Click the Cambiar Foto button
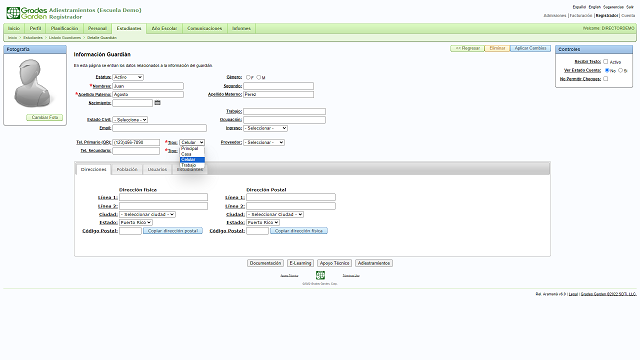 pos(44,118)
